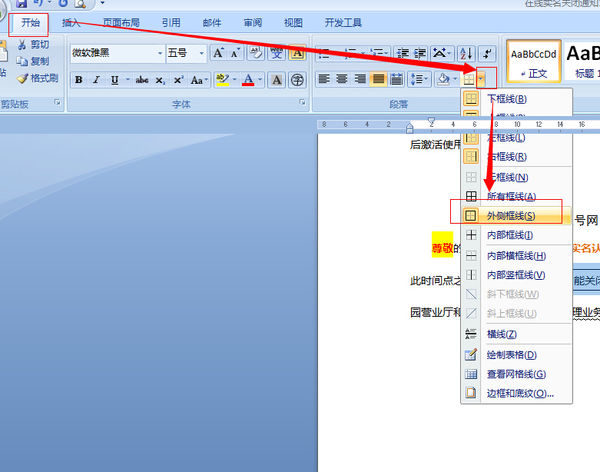Click the Distributed alignment icon
This screenshot has height=472, width=600.
click(x=396, y=79)
